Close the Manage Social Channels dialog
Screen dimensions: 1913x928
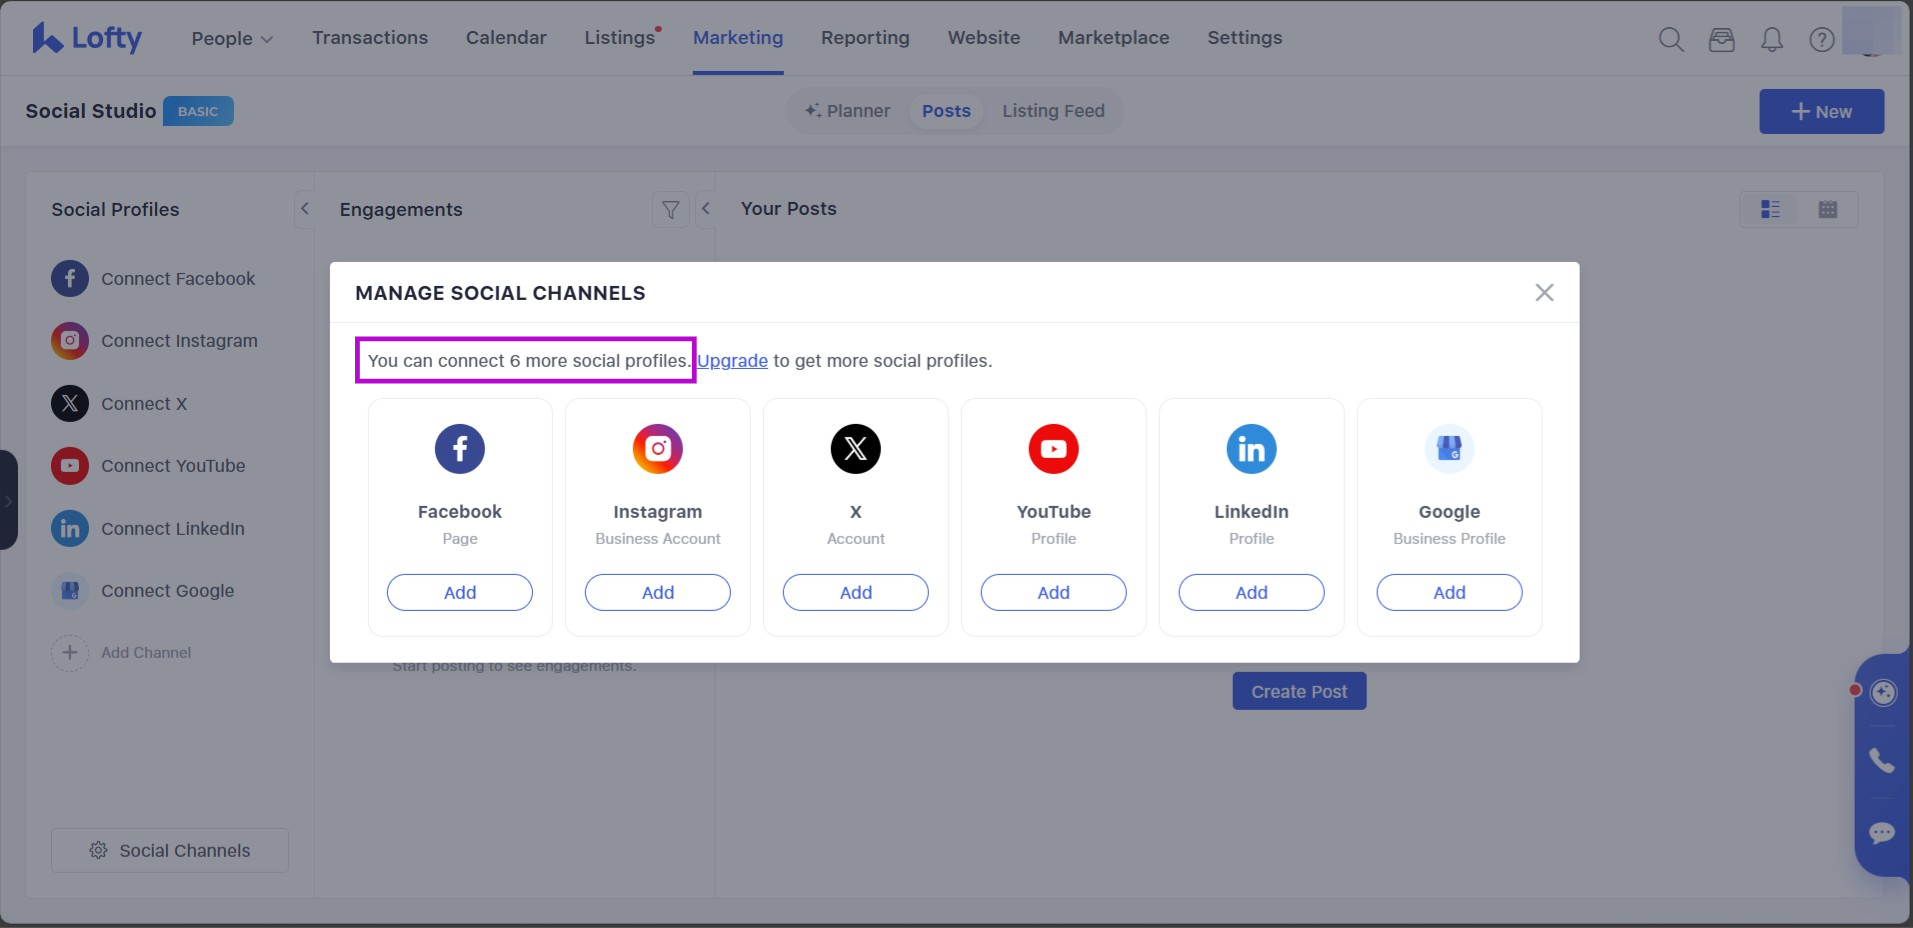tap(1544, 292)
